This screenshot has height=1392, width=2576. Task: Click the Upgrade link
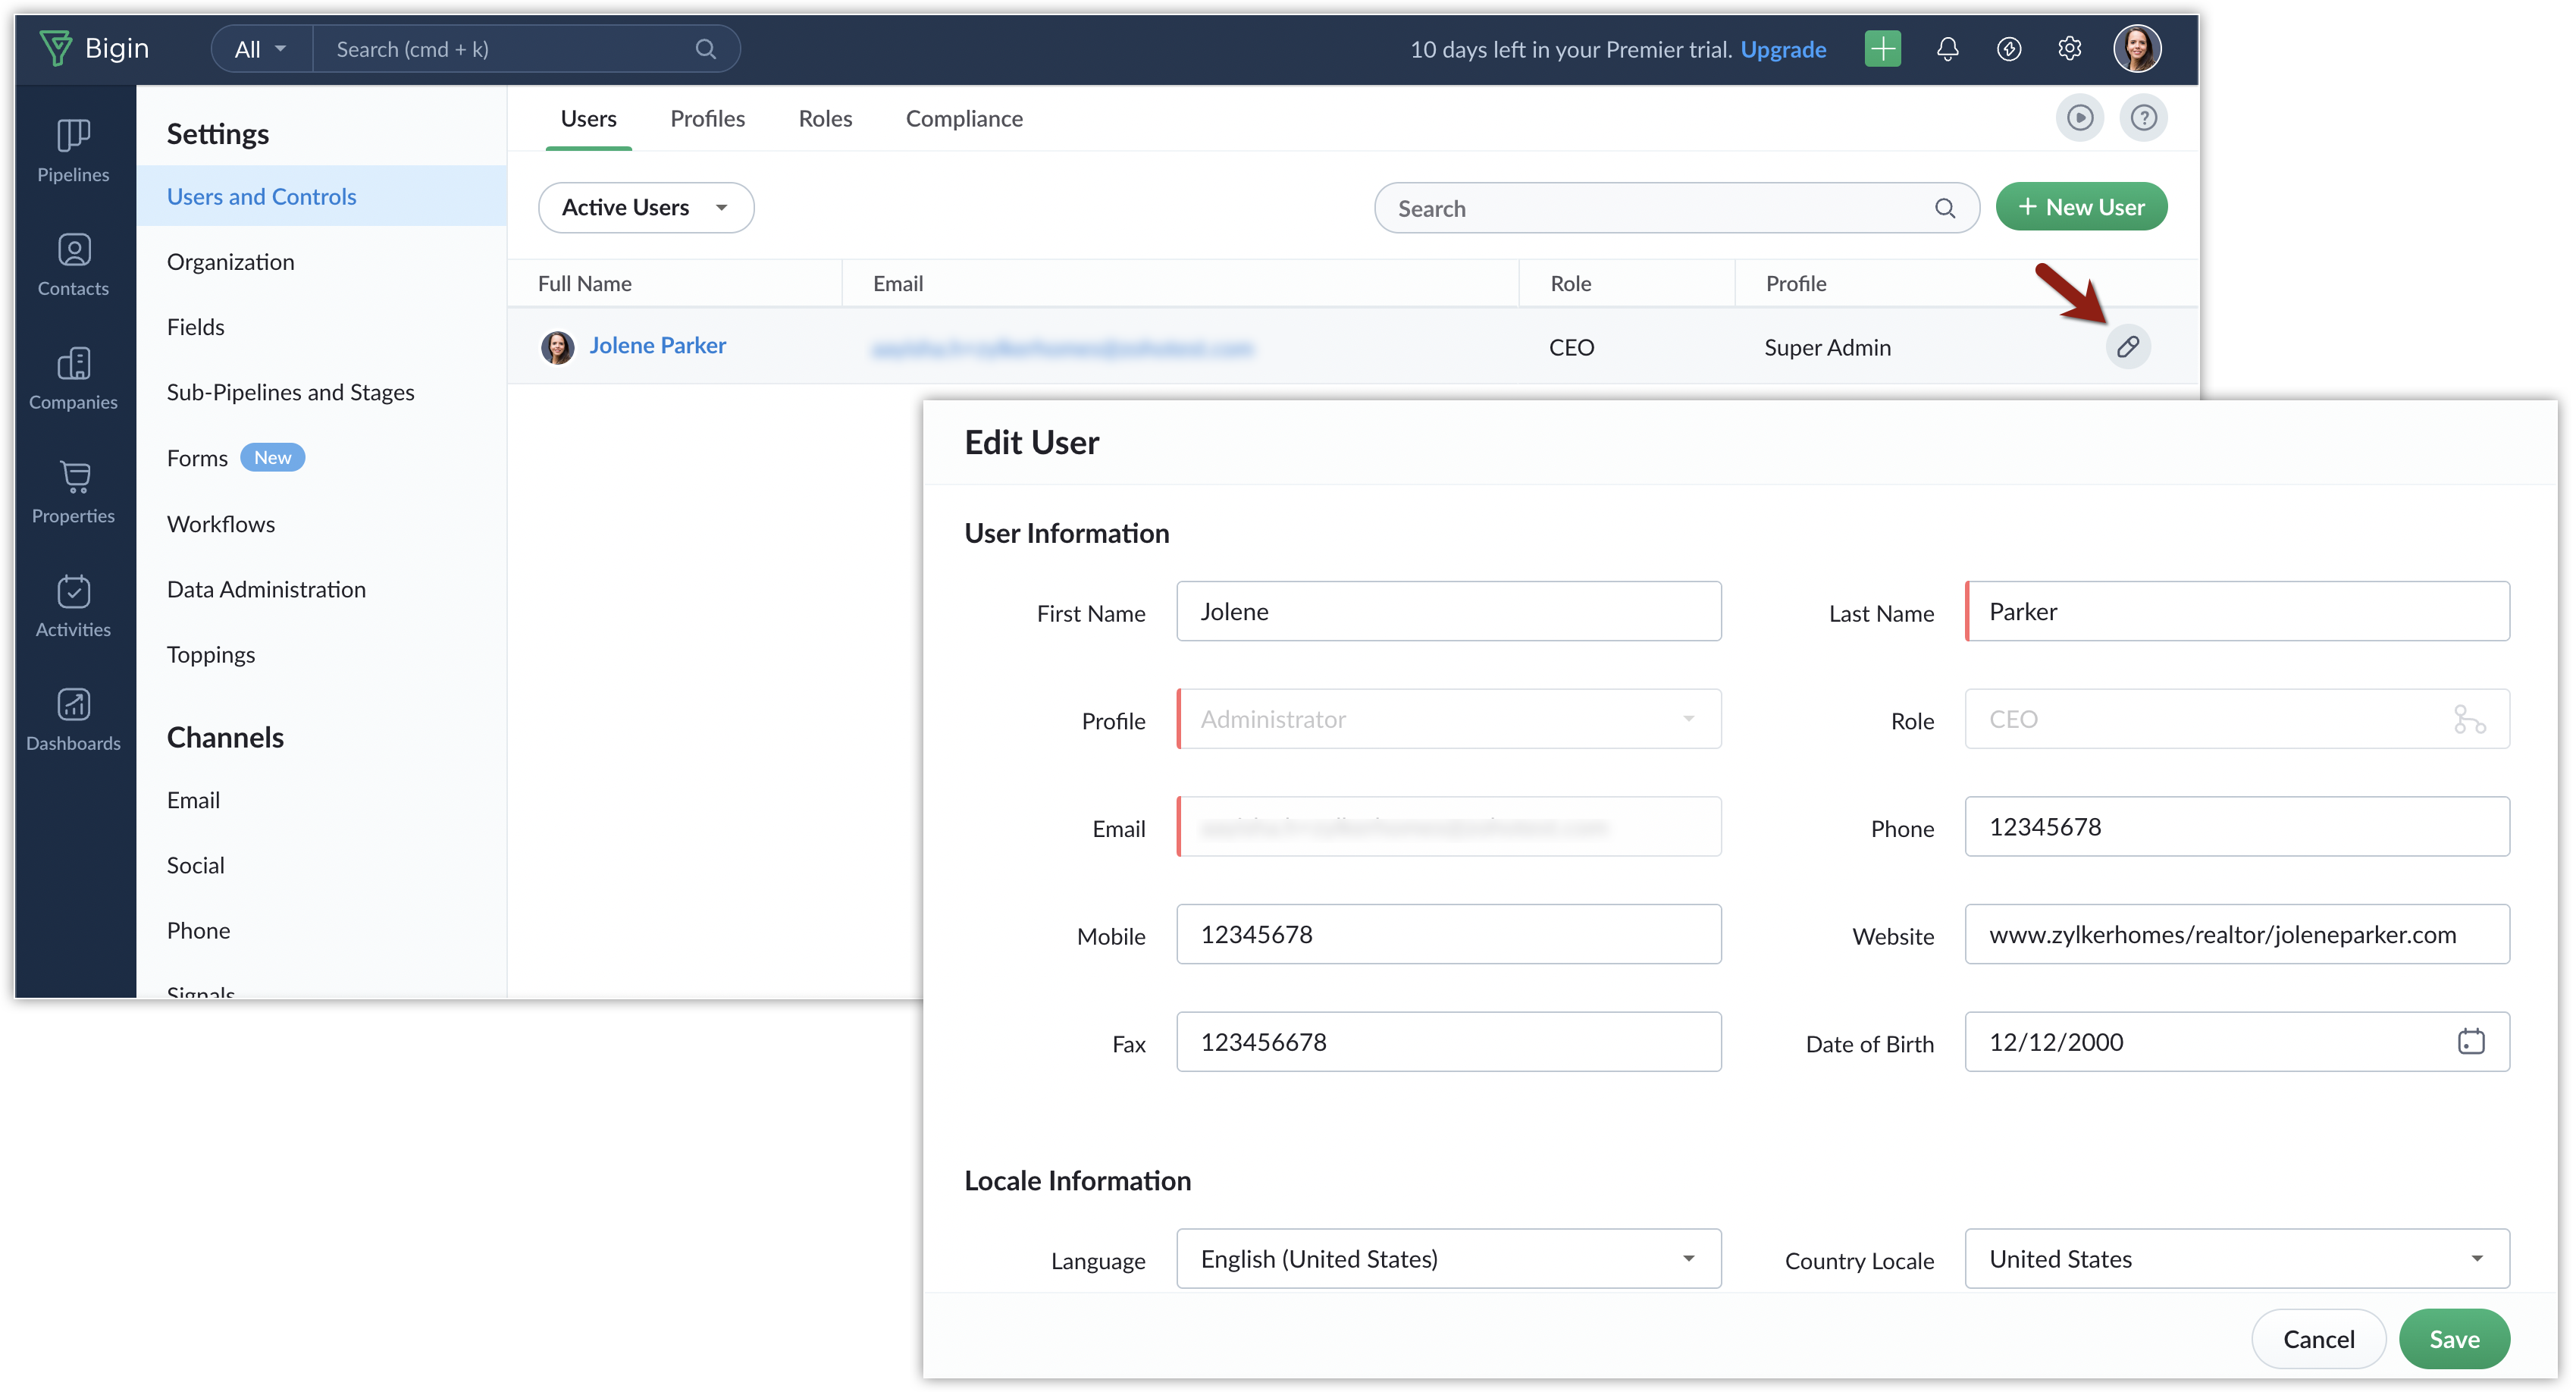point(1783,49)
